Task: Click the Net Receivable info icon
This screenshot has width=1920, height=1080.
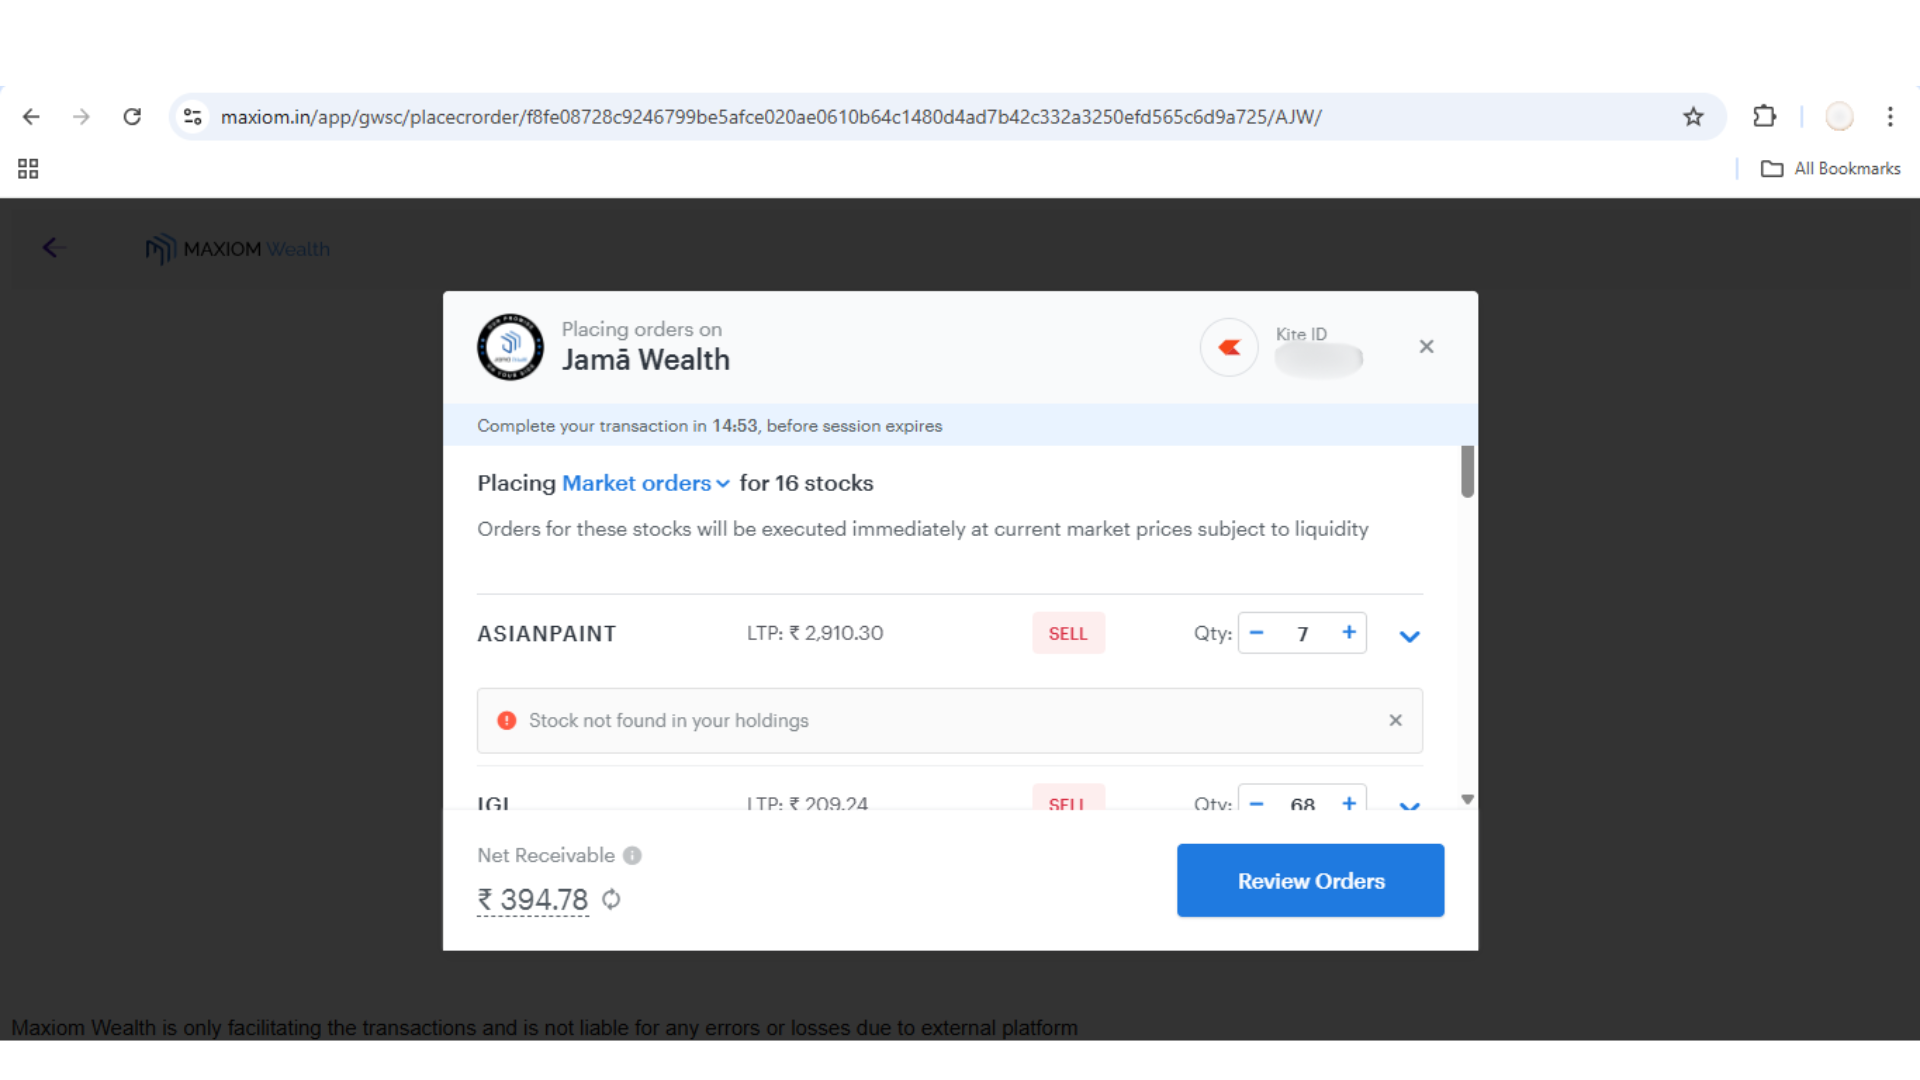Action: point(632,856)
